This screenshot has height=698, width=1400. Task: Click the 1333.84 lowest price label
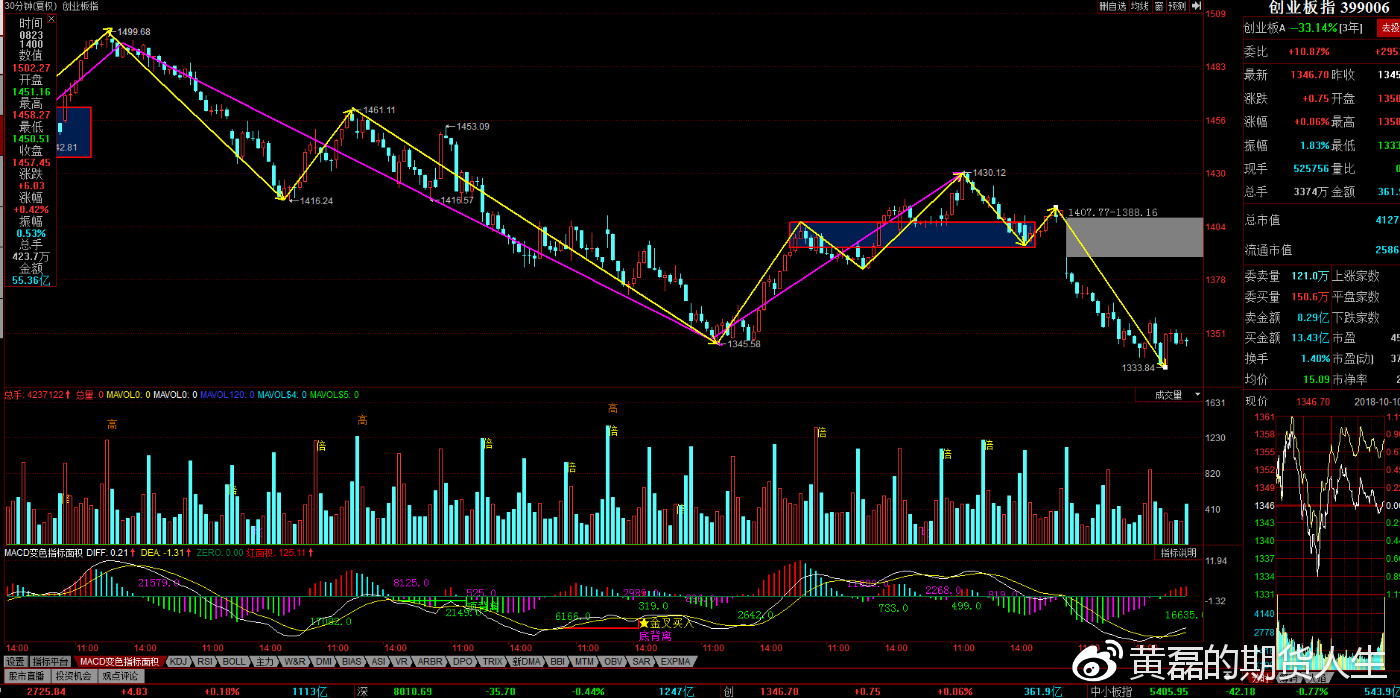click(x=1139, y=368)
